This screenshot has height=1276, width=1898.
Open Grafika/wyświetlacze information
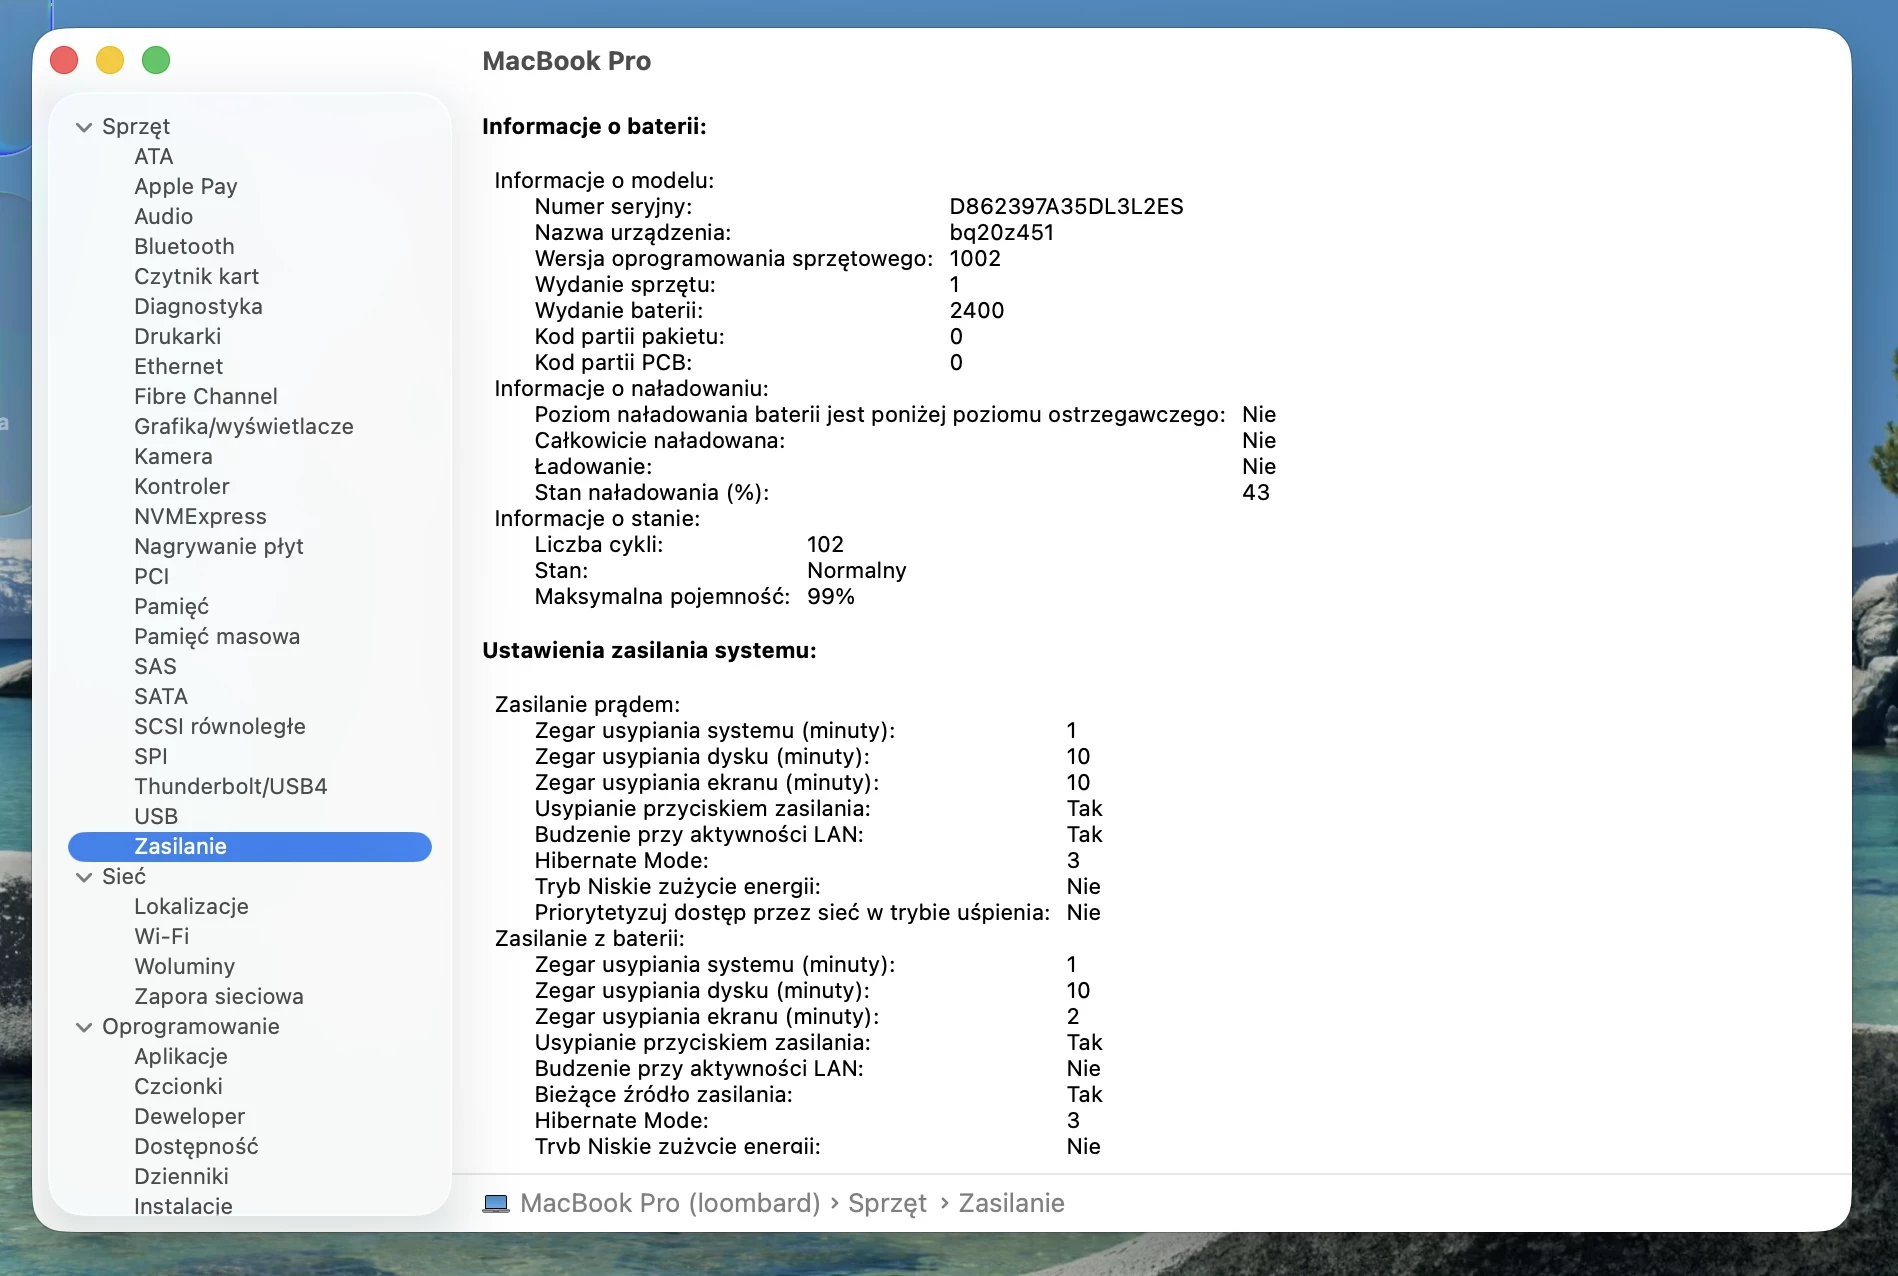[x=244, y=426]
